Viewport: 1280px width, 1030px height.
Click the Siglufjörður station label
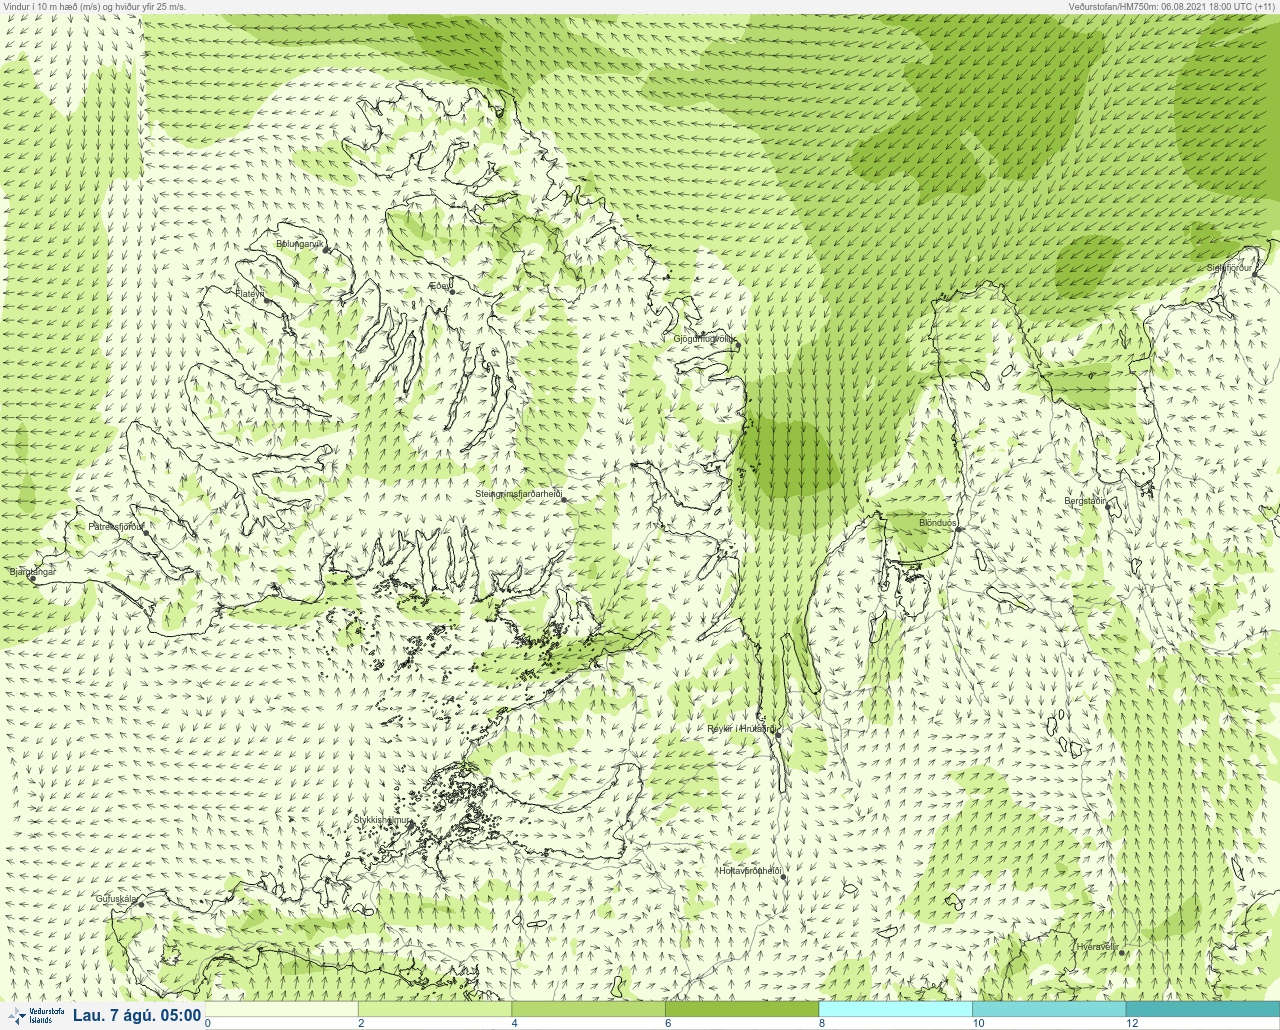coord(1229,268)
